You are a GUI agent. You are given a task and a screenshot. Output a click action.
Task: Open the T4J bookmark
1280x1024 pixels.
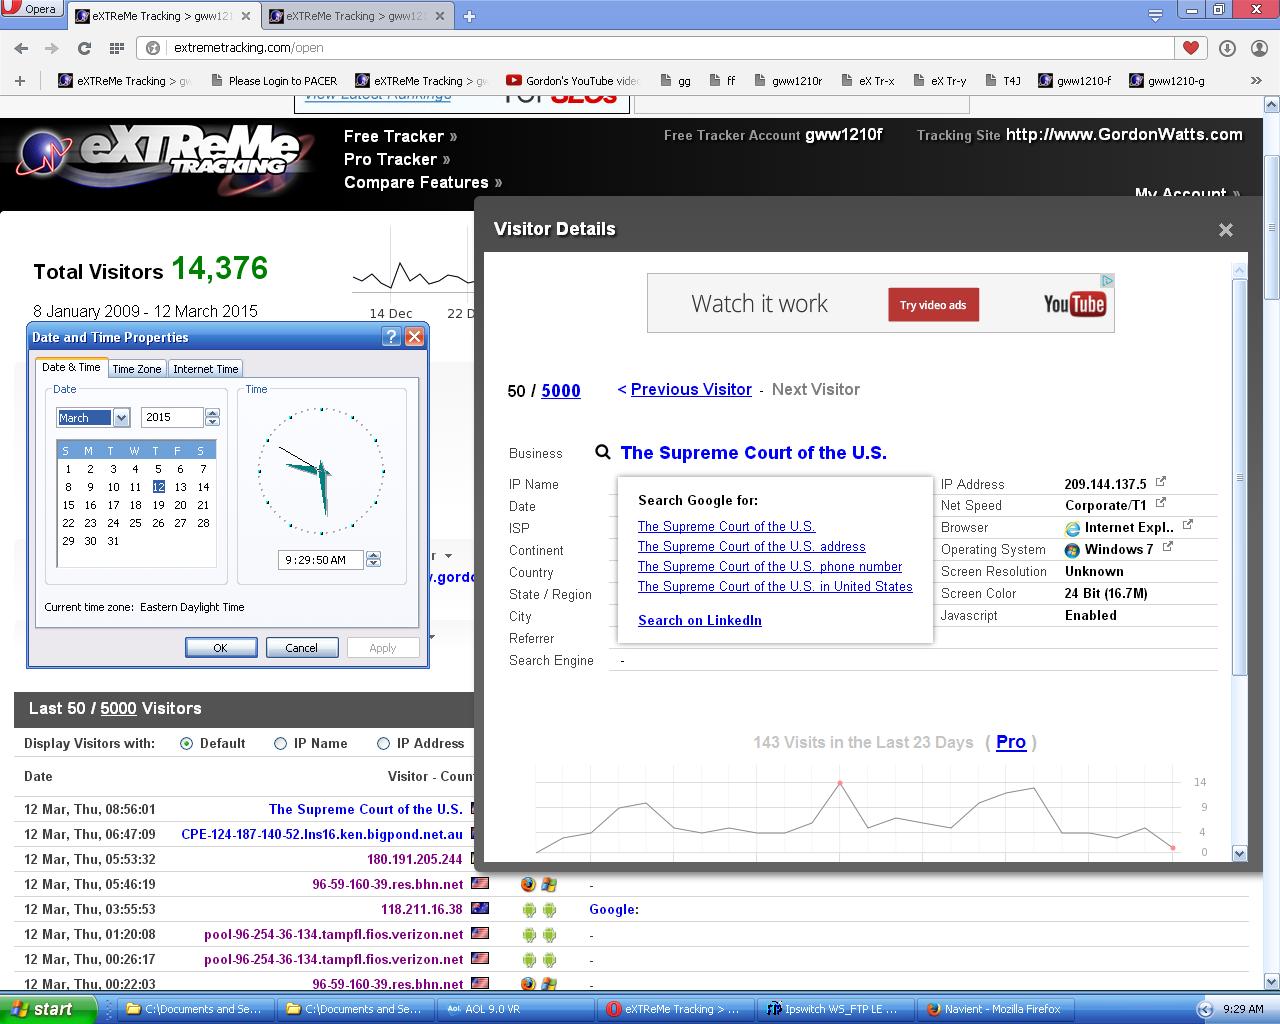1003,81
